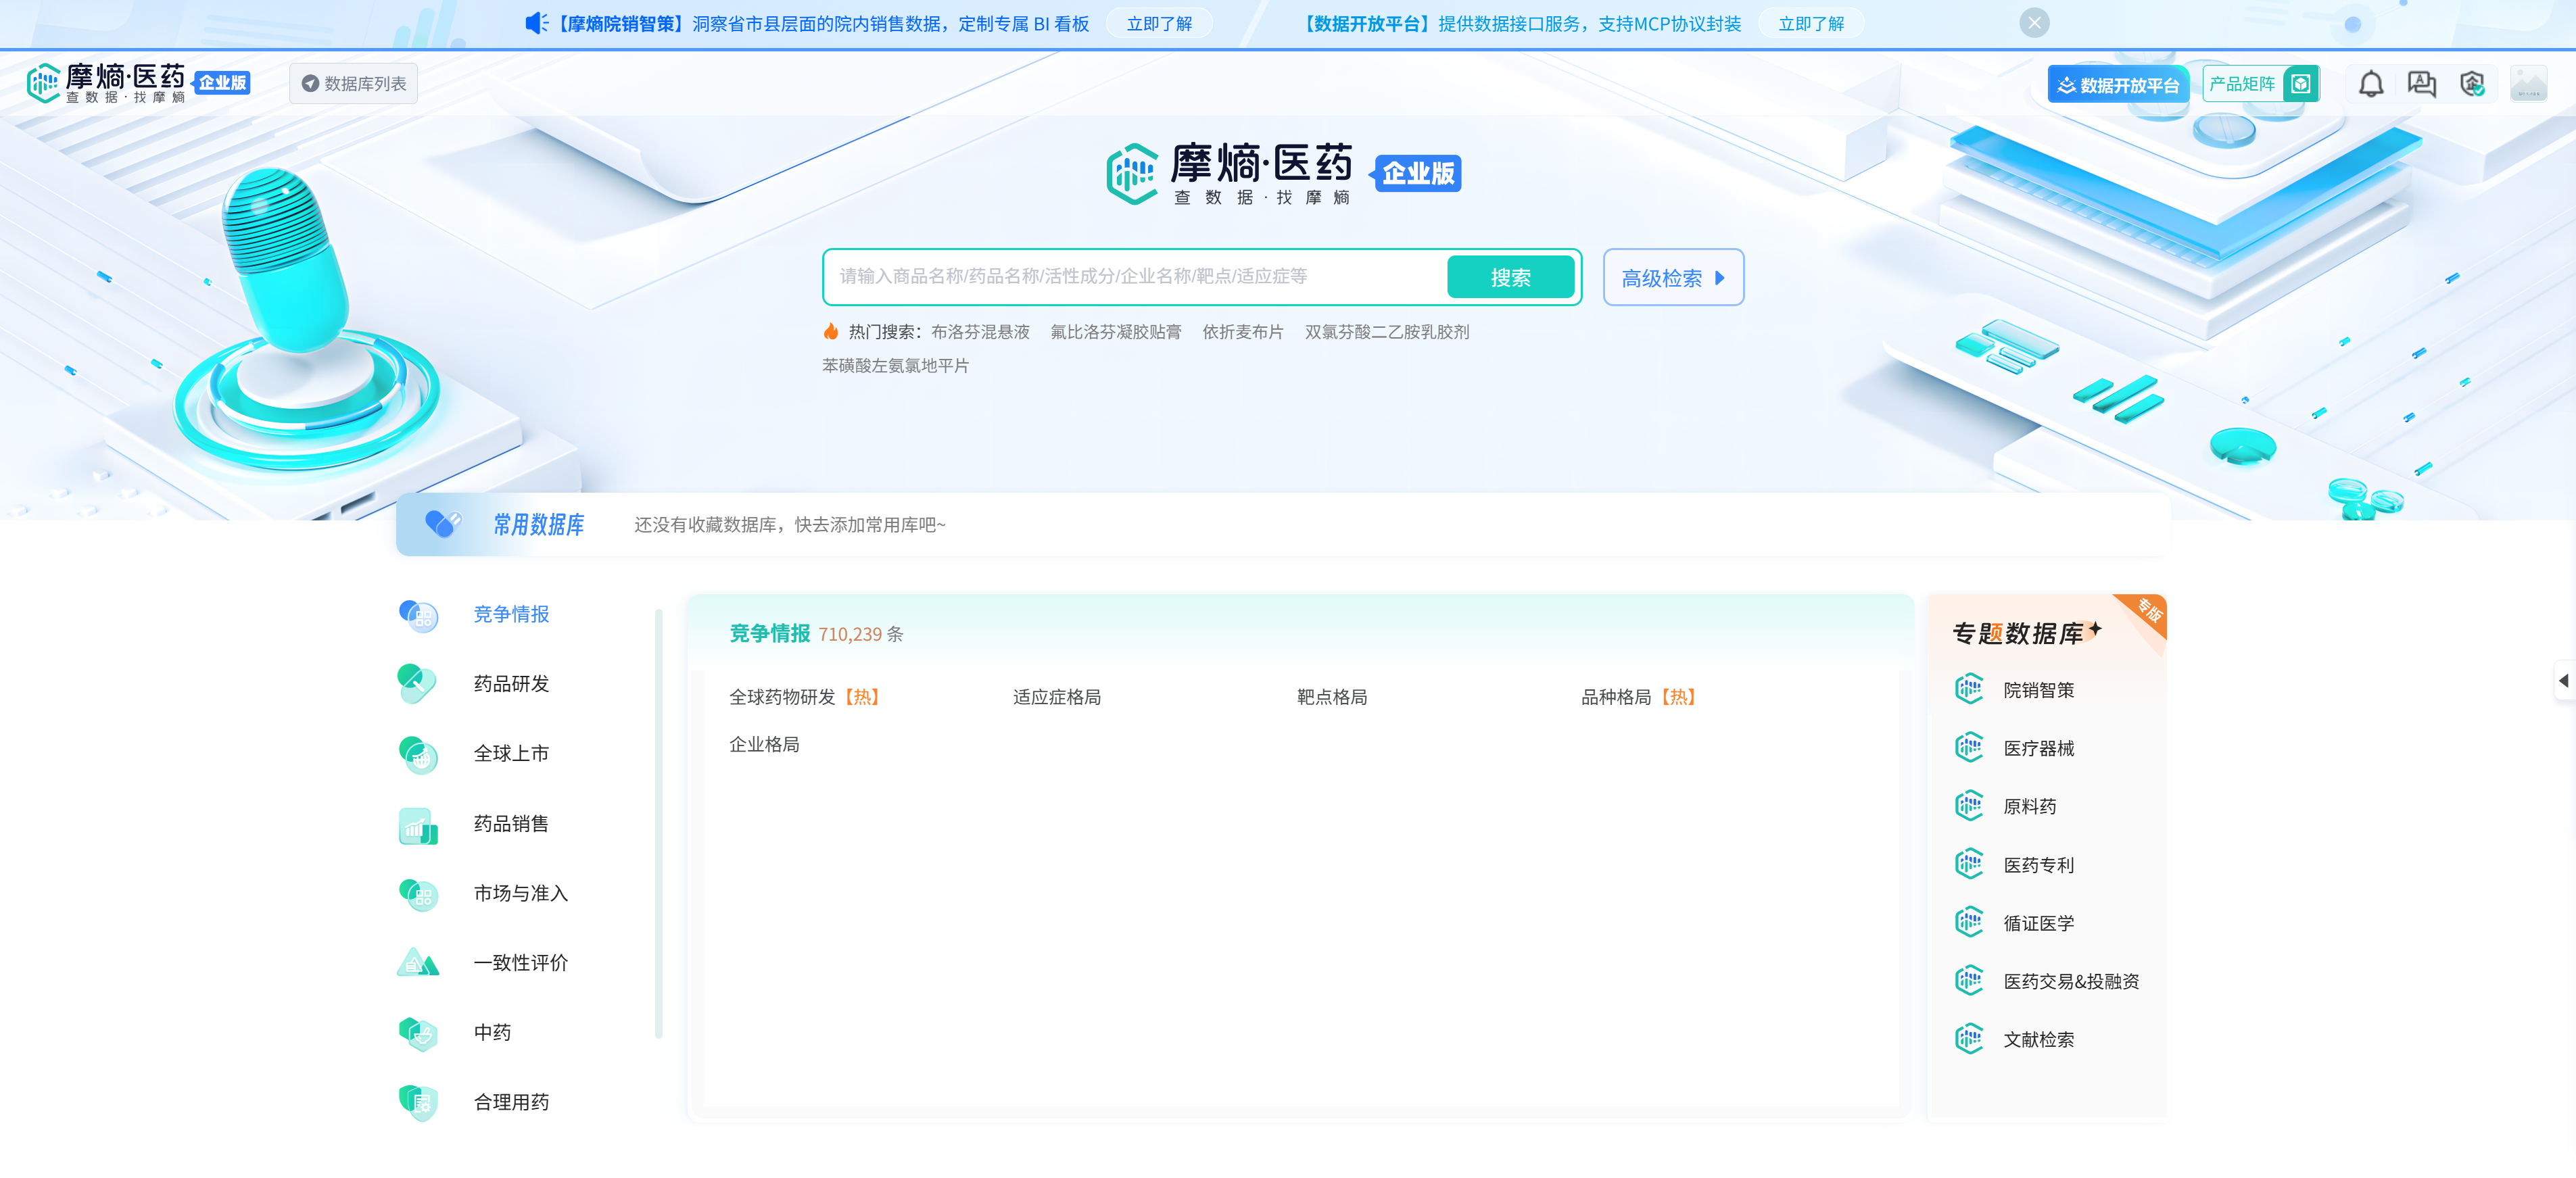This screenshot has height=1178, width=2576.
Task: Open the 数据开放平台 button
Action: point(2118,85)
